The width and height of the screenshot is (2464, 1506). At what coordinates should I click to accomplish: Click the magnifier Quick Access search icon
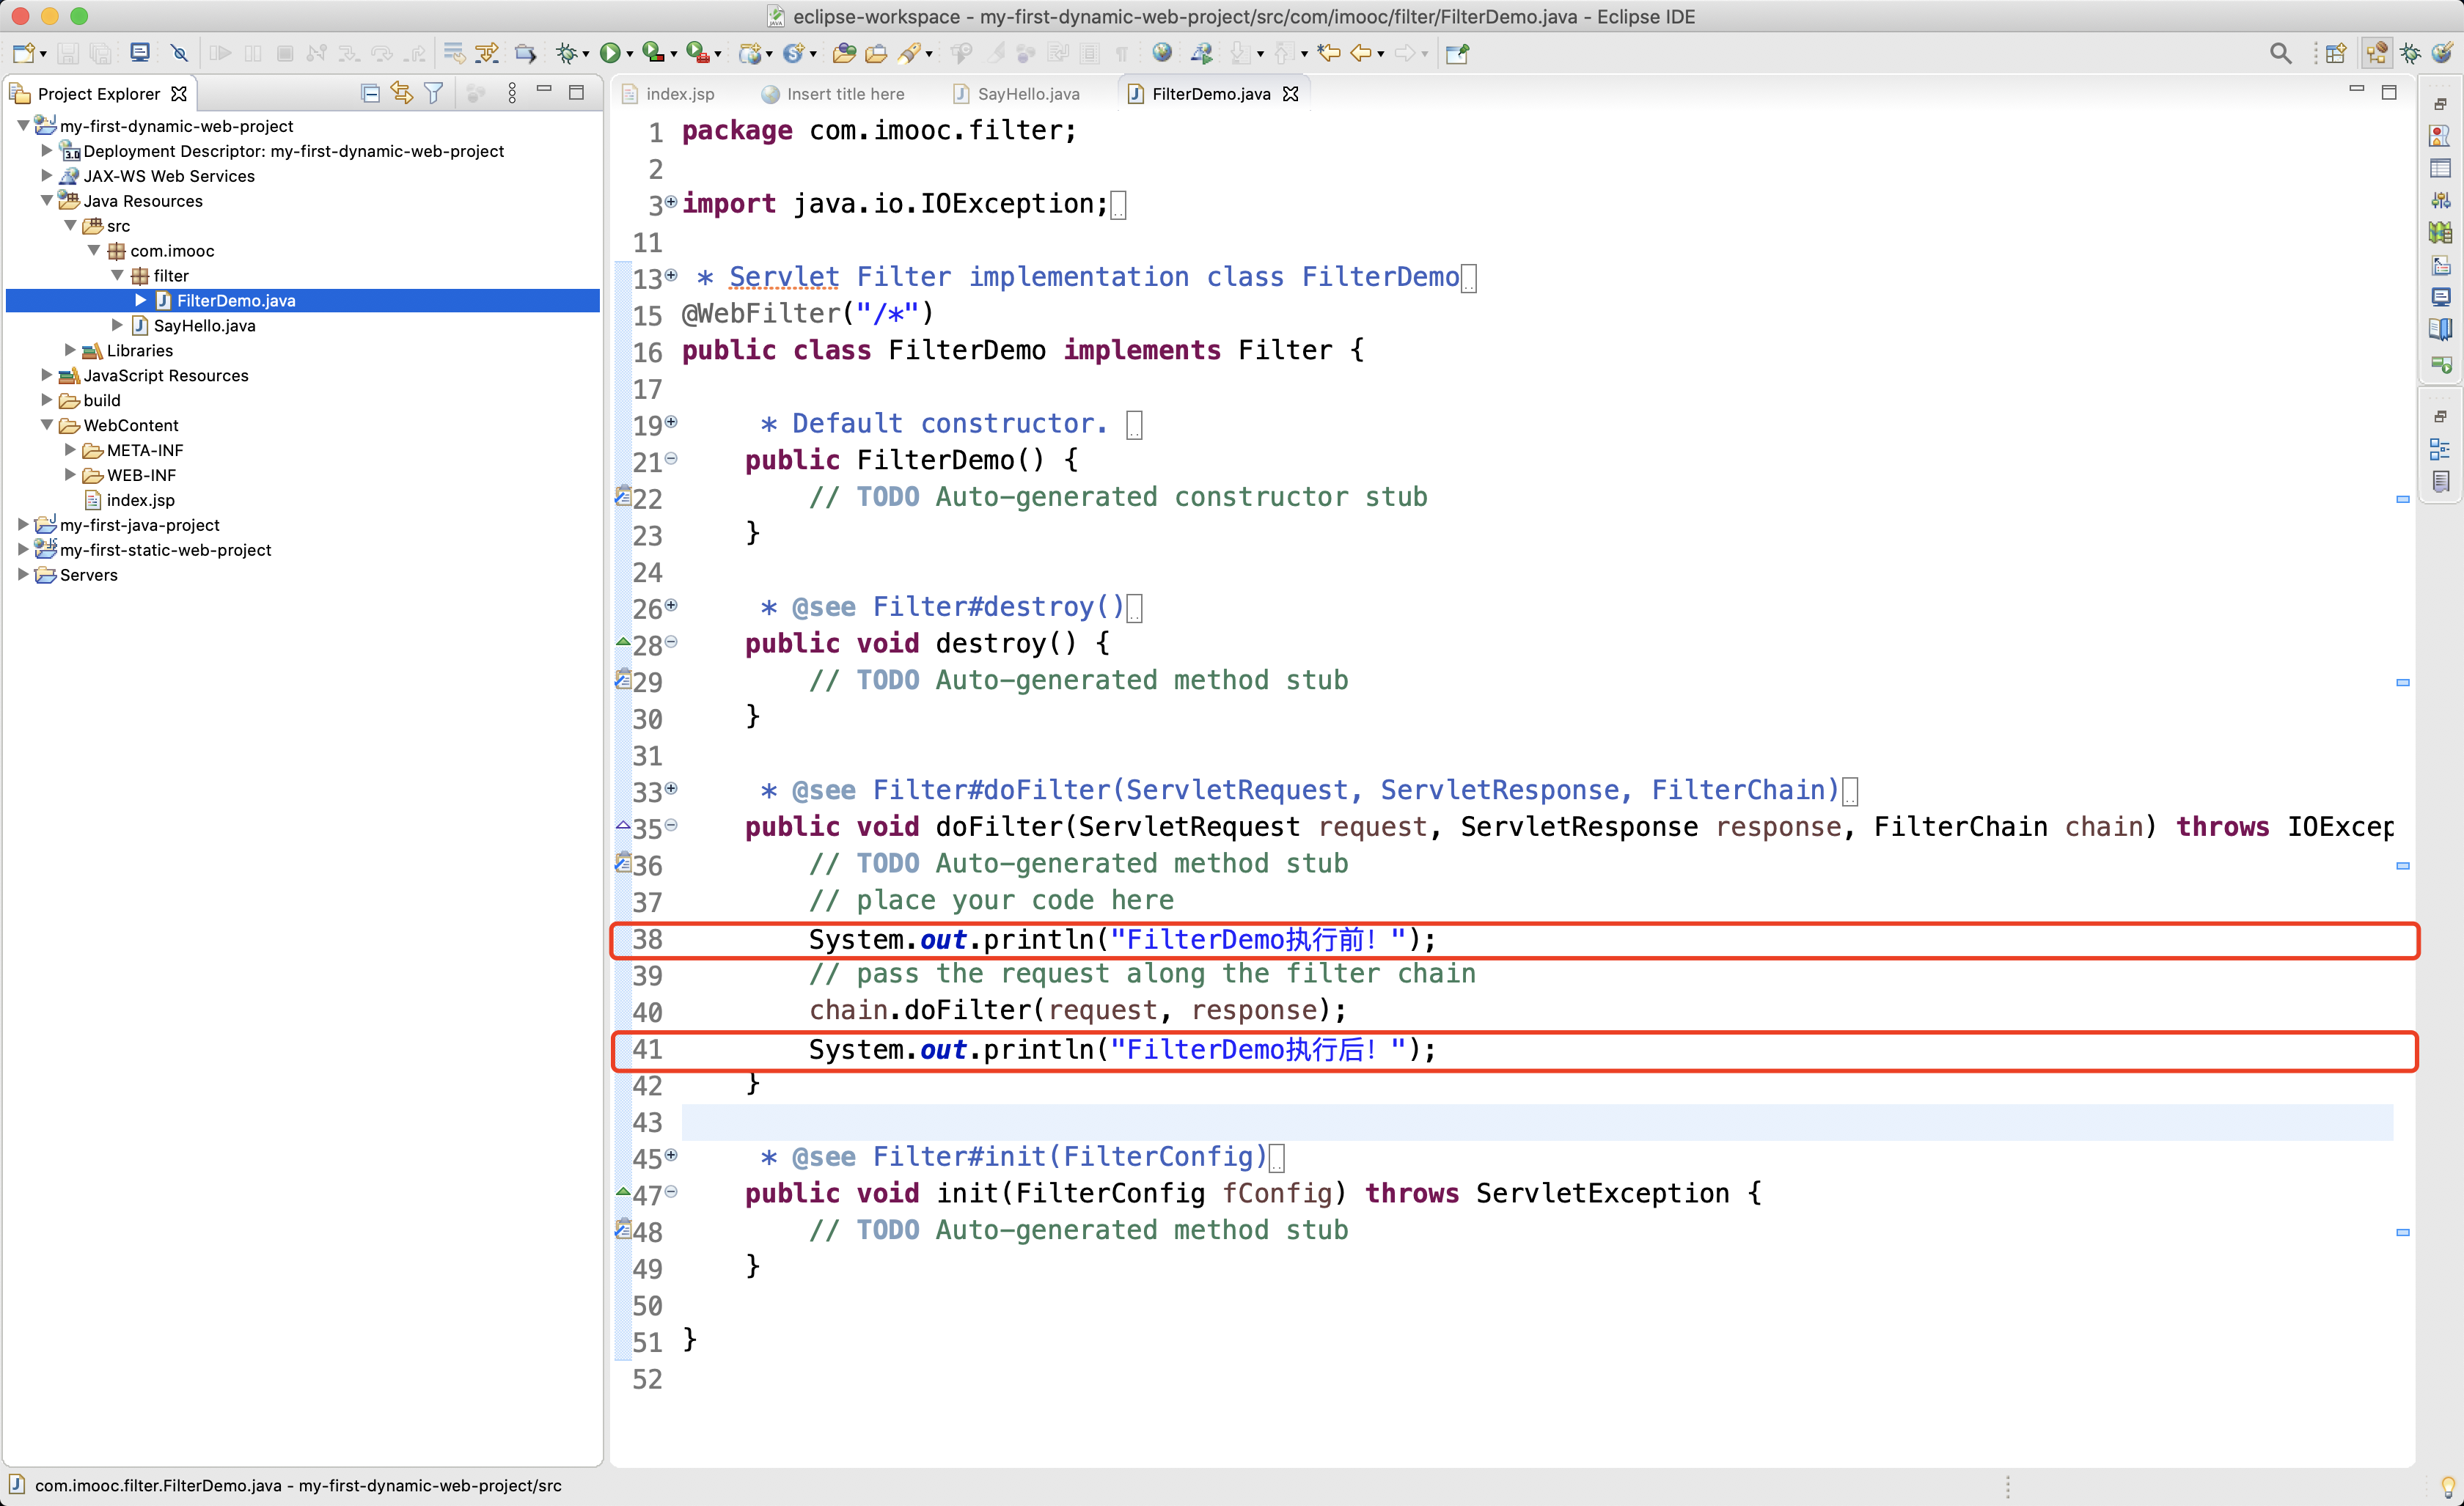click(x=2280, y=53)
